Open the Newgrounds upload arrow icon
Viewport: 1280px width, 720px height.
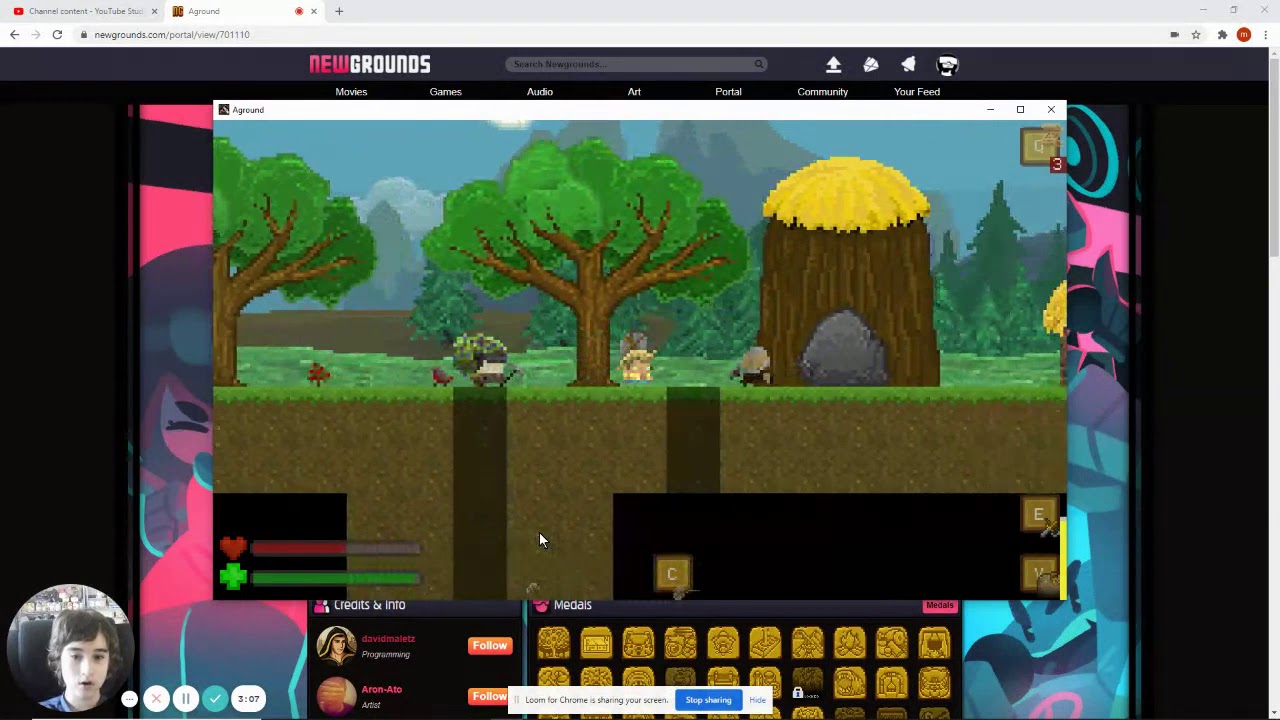pos(833,64)
